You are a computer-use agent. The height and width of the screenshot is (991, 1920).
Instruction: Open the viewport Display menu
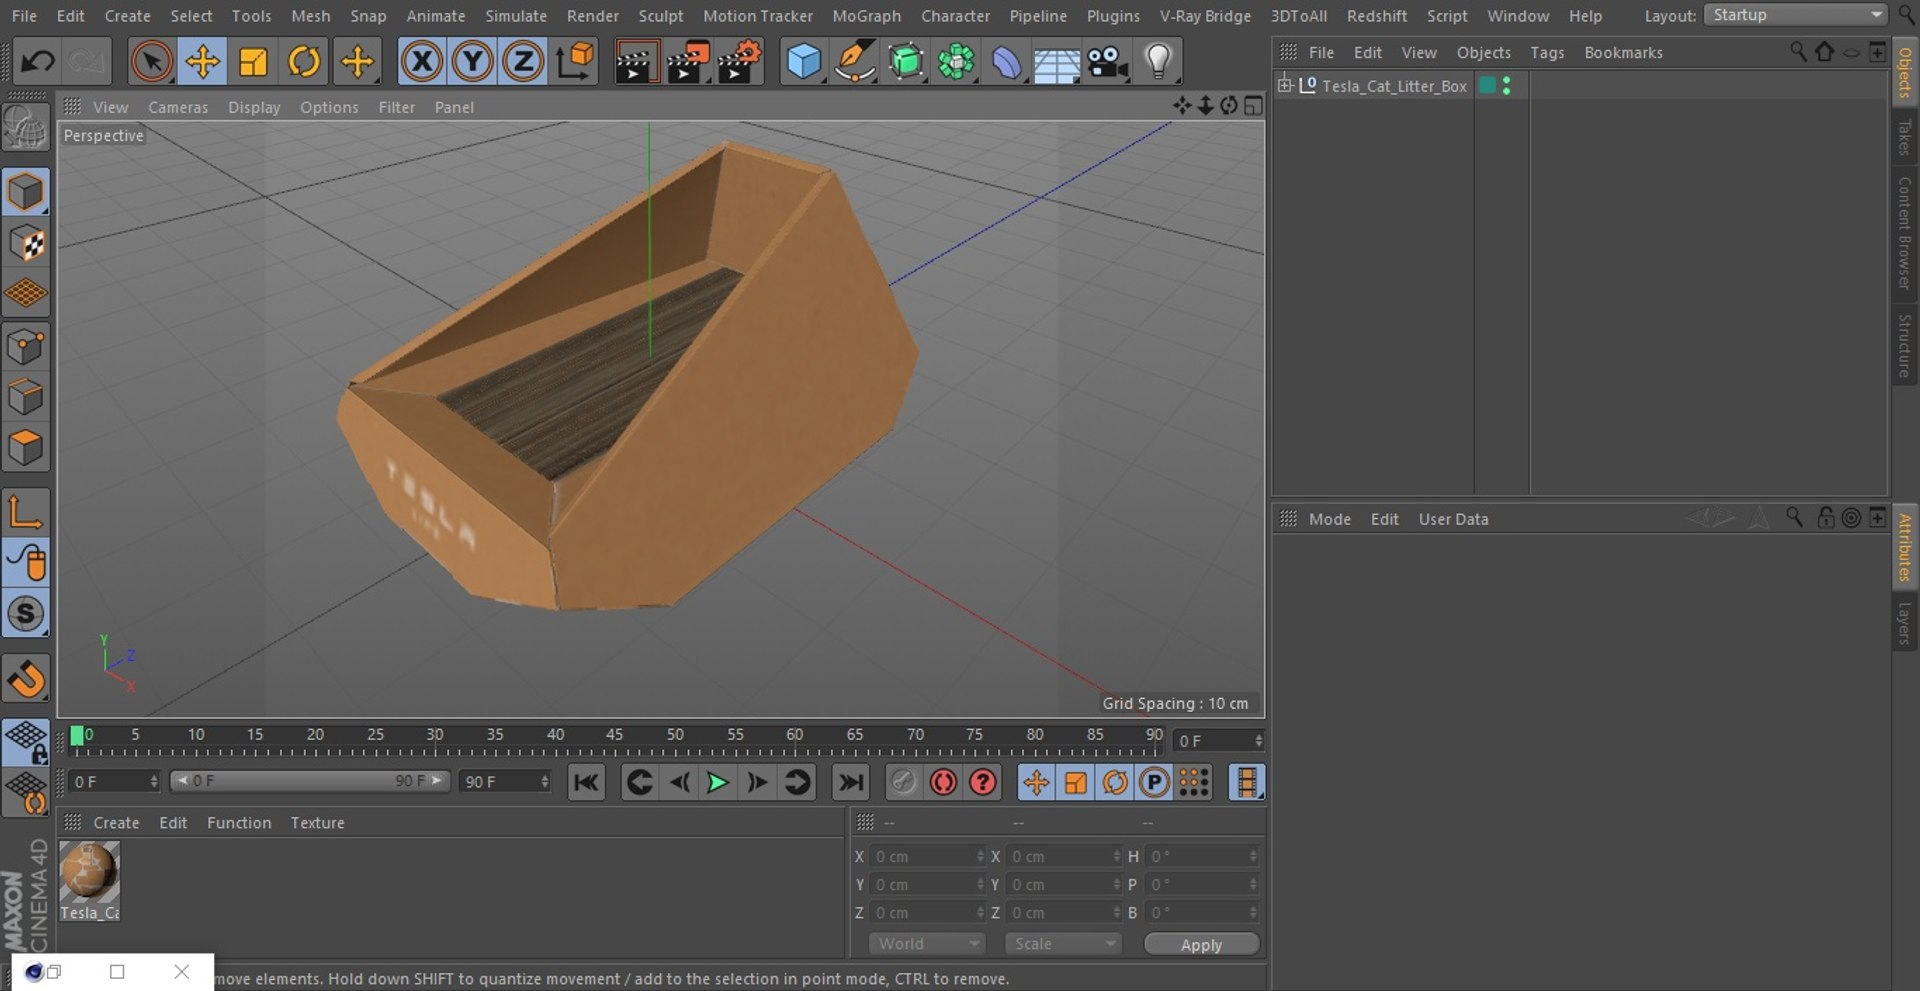(254, 107)
